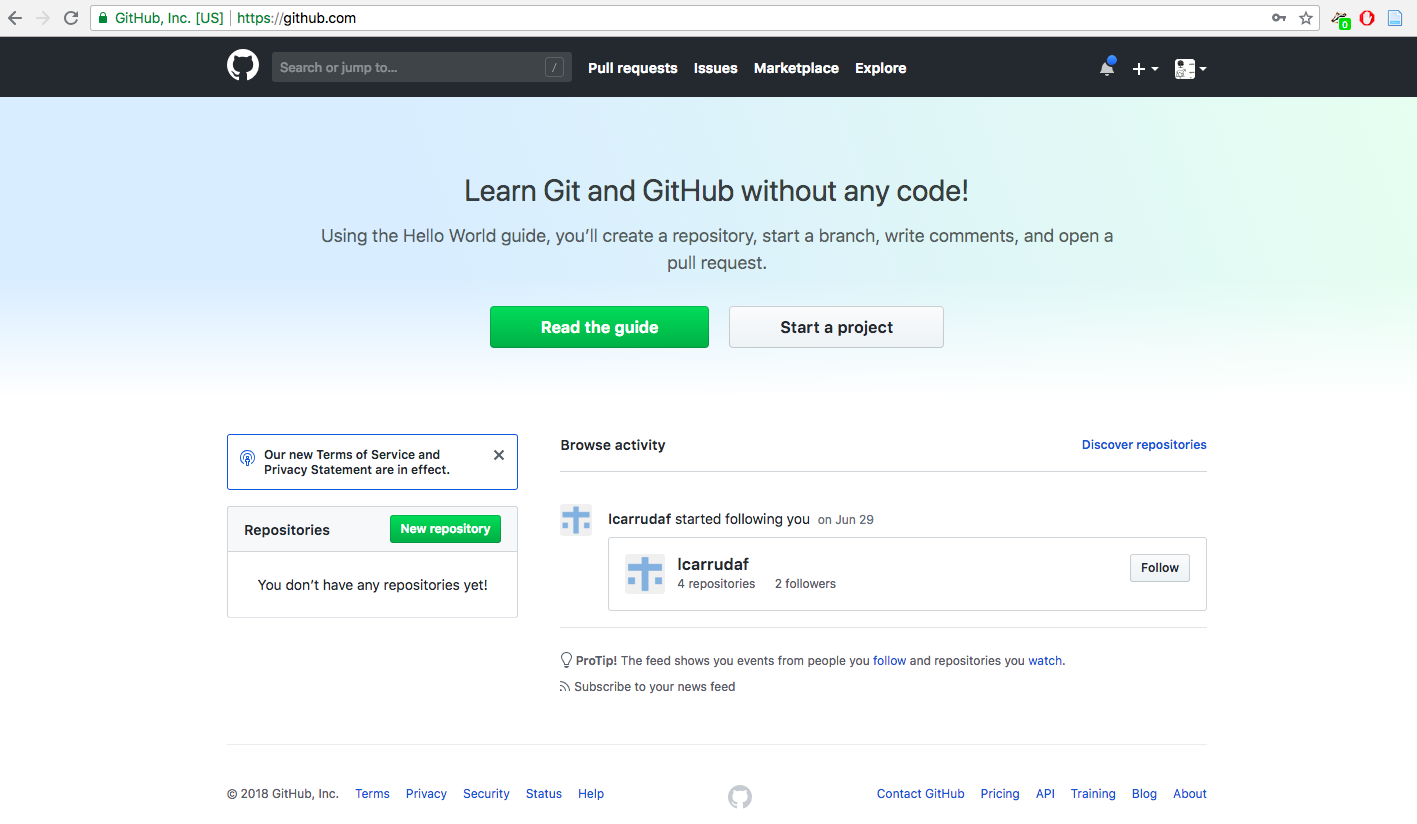
Task: Click the Read the guide button
Action: [x=599, y=327]
